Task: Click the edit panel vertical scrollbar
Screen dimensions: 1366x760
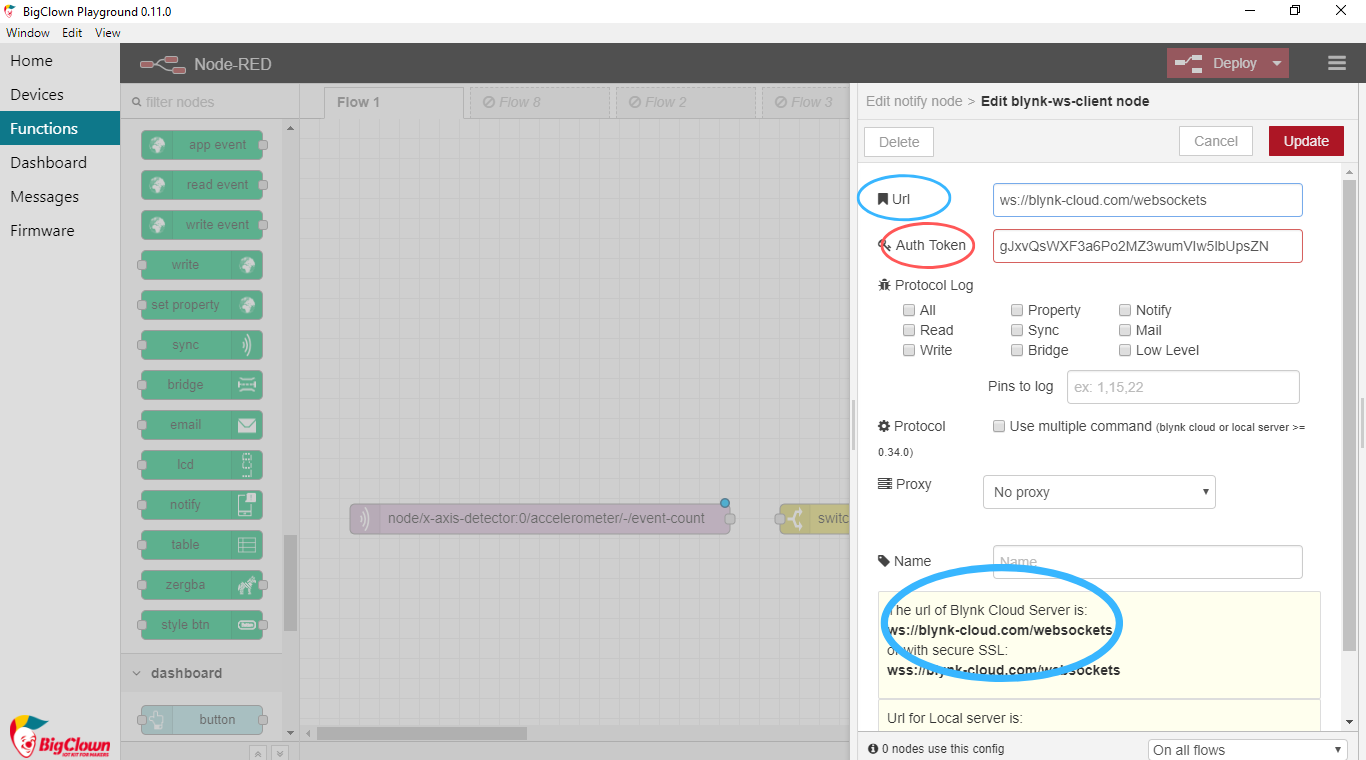Action: coord(1348,415)
